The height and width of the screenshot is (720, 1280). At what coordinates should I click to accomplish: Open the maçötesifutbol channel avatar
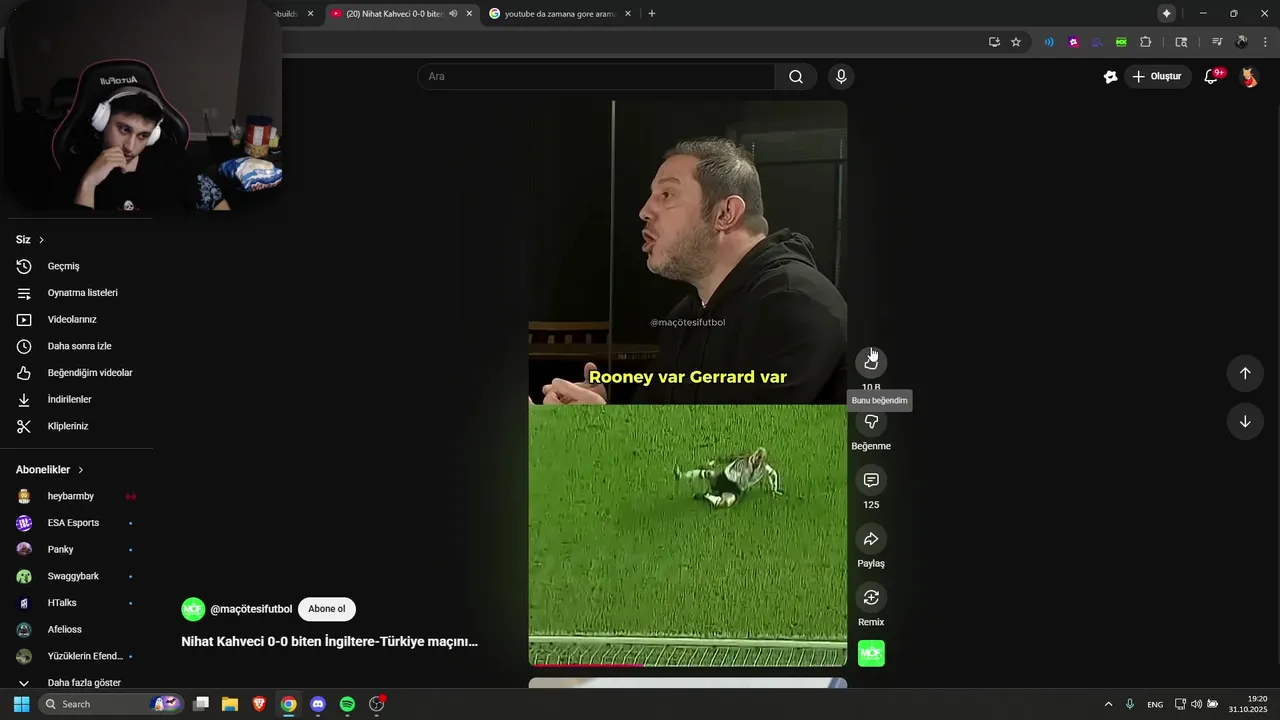tap(193, 609)
